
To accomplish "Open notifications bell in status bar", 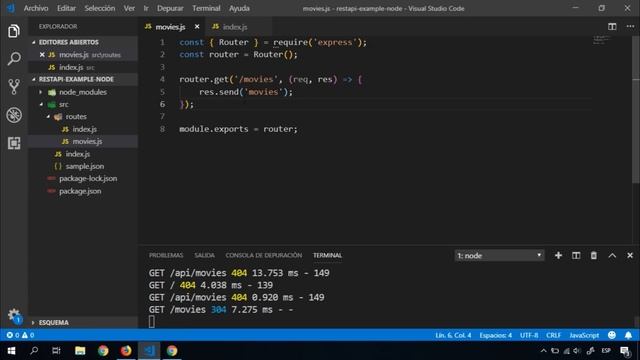I will click(x=628, y=335).
